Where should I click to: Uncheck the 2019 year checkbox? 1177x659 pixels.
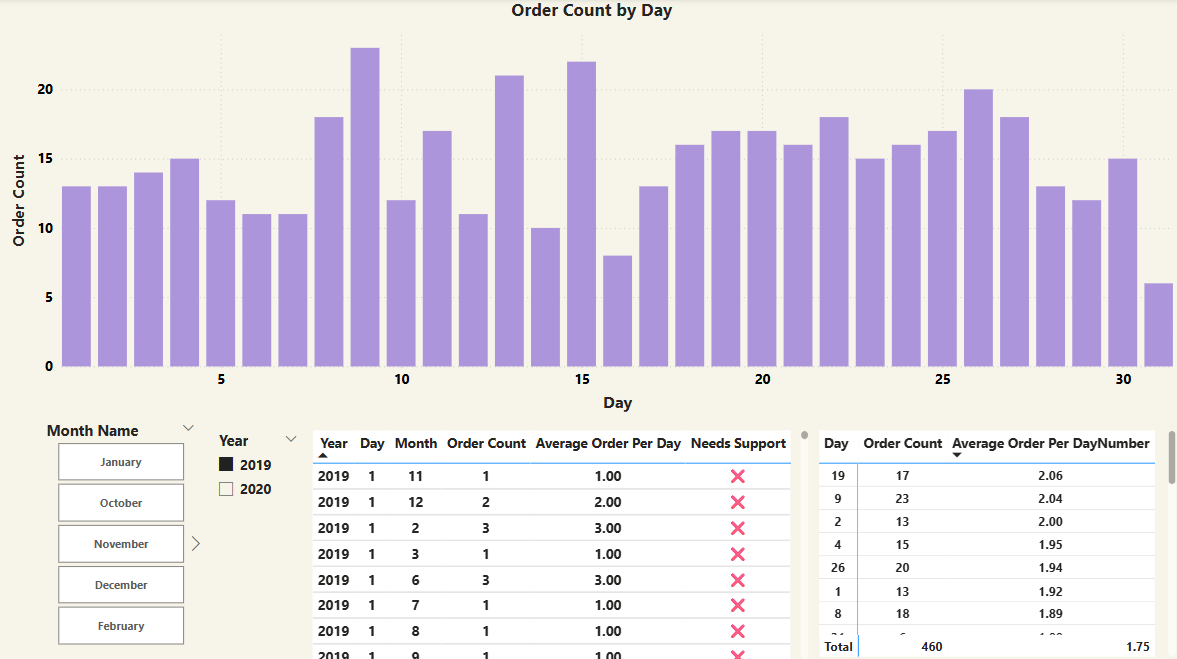point(226,465)
